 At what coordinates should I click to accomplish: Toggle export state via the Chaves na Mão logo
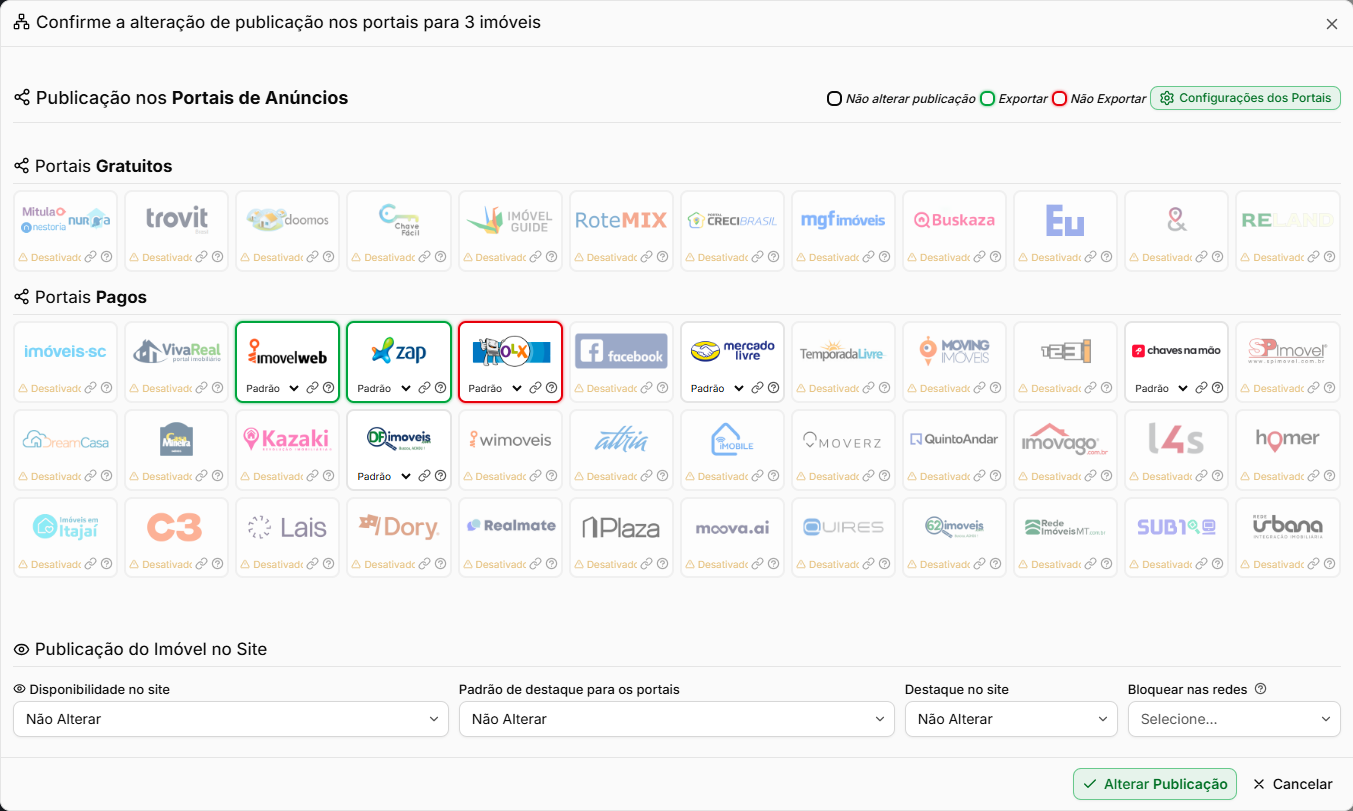(1177, 351)
